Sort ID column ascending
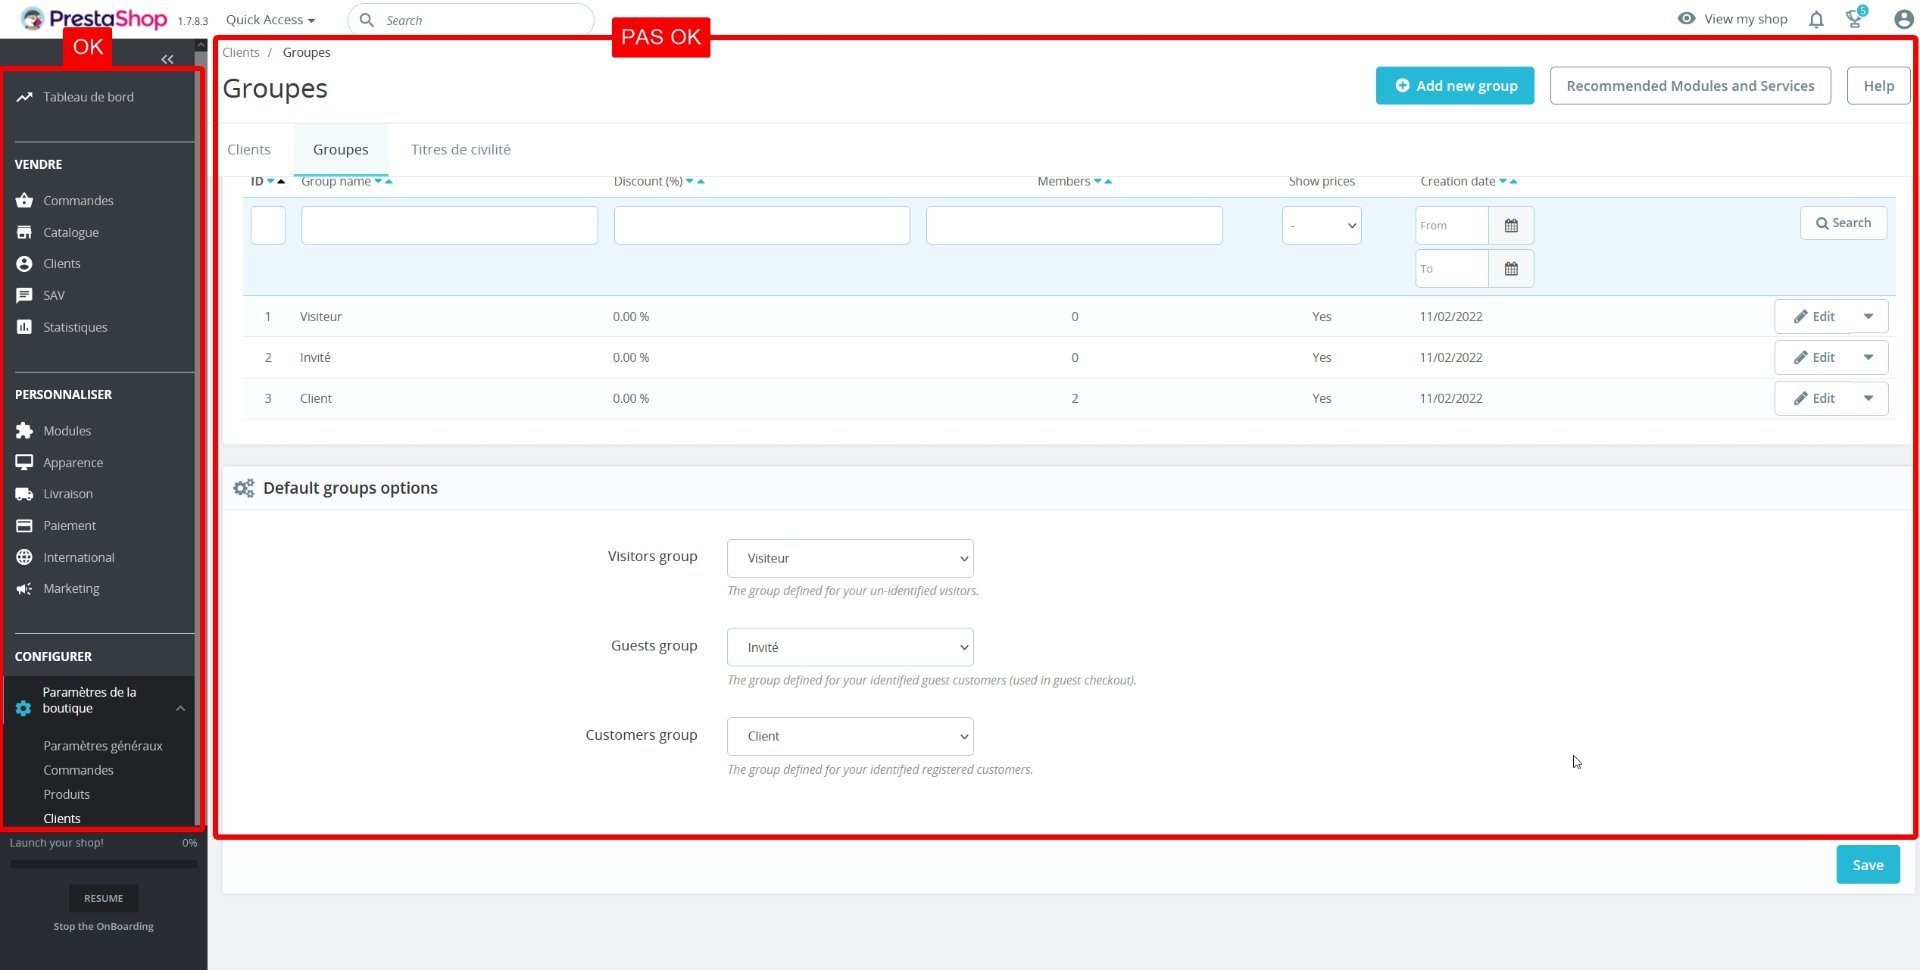Image resolution: width=1920 pixels, height=970 pixels. [281, 181]
